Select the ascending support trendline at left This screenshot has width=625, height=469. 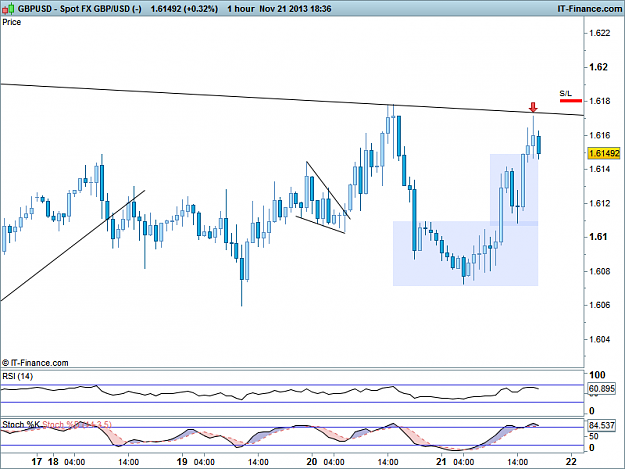(73, 245)
